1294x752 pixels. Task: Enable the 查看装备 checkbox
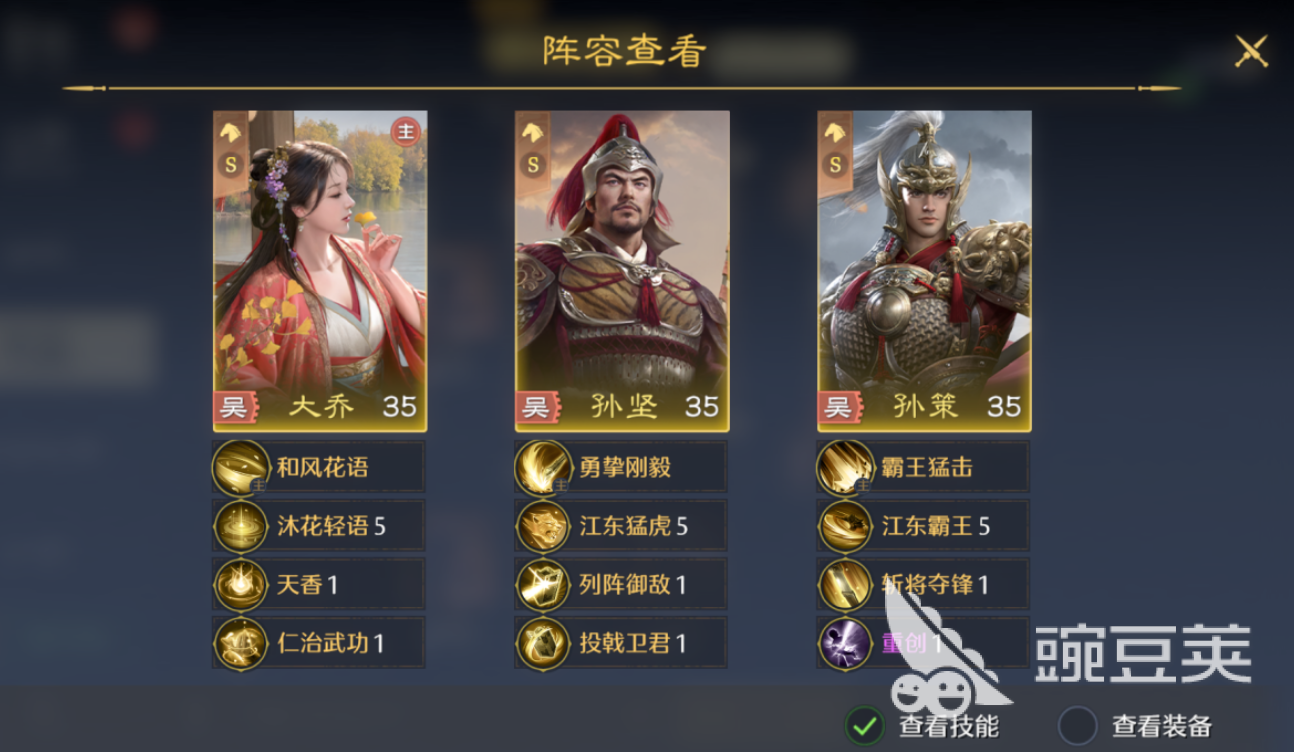point(1077,725)
